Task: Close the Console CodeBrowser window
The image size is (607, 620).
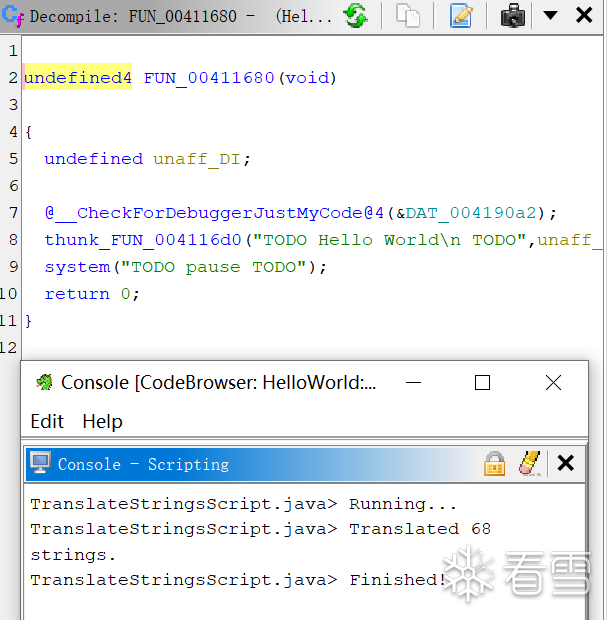Action: click(553, 382)
